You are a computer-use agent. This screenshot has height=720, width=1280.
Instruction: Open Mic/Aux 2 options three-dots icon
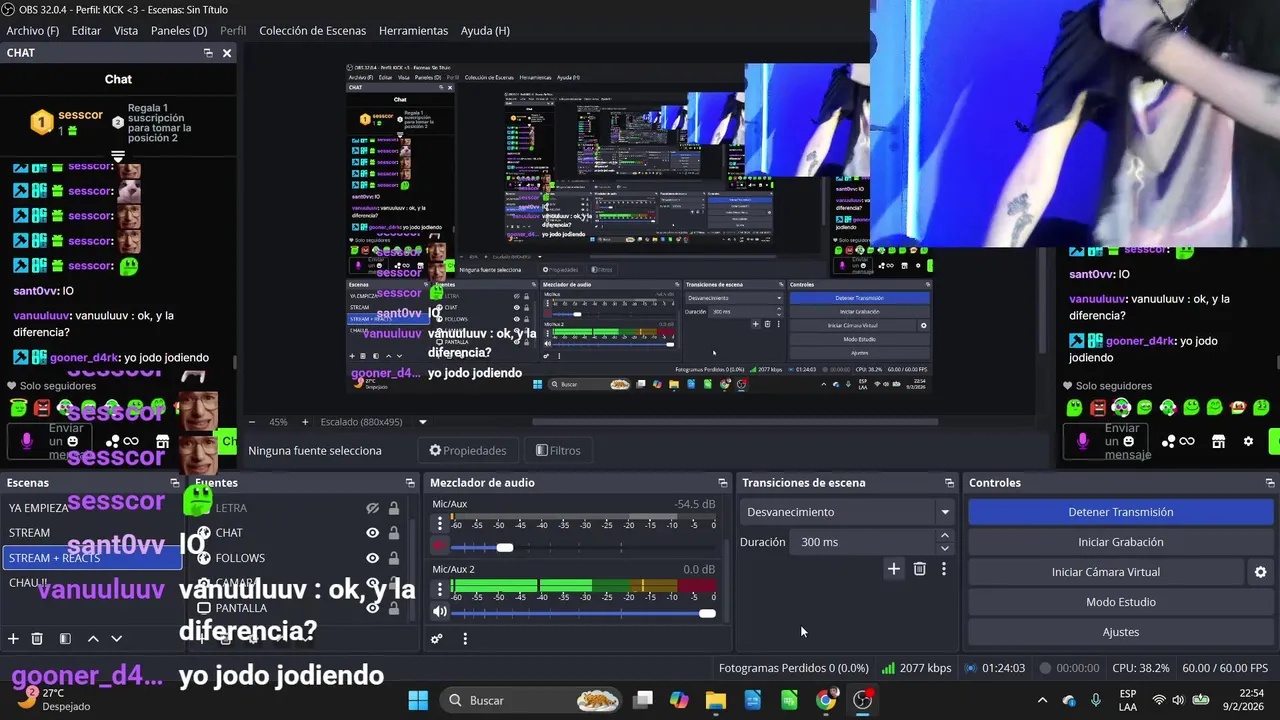coord(440,589)
